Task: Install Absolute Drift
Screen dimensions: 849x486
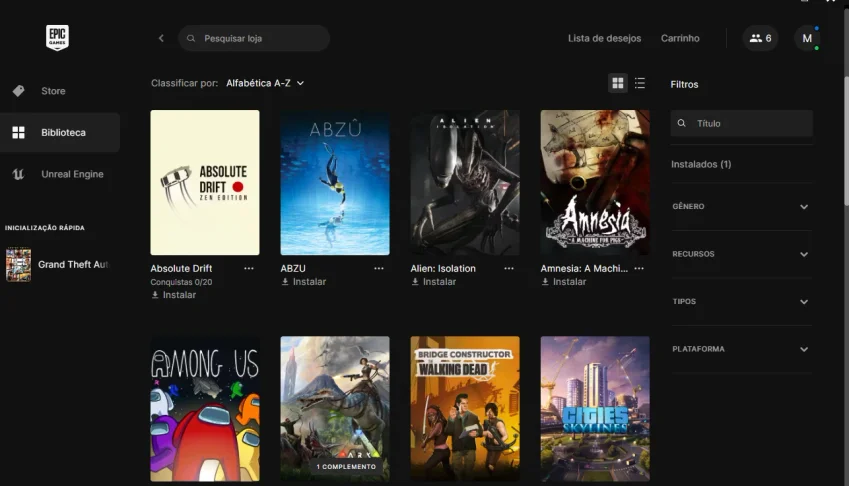Action: (174, 295)
